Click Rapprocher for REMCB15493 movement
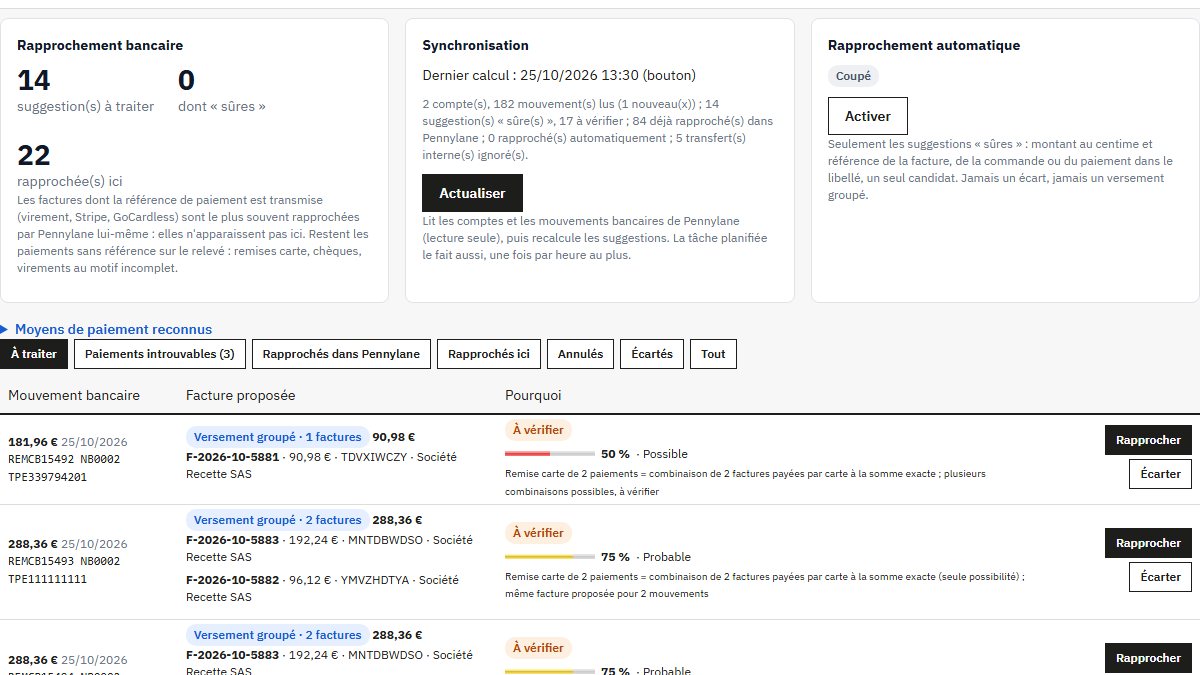 1148,543
